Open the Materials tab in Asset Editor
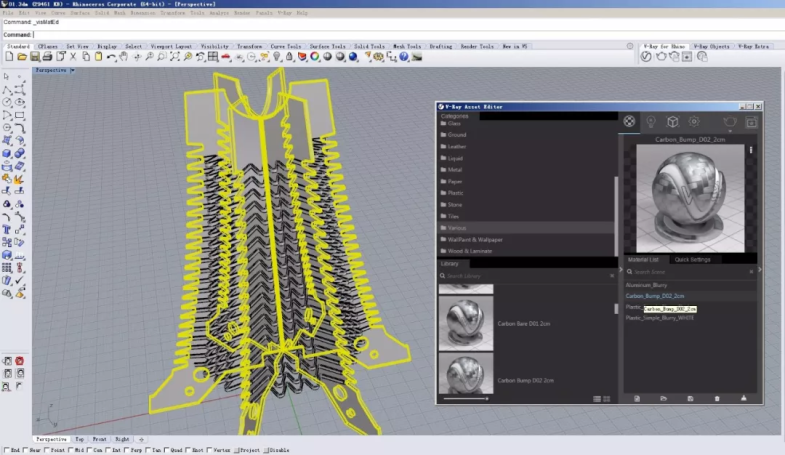Image resolution: width=785 pixels, height=455 pixels. pyautogui.click(x=629, y=121)
